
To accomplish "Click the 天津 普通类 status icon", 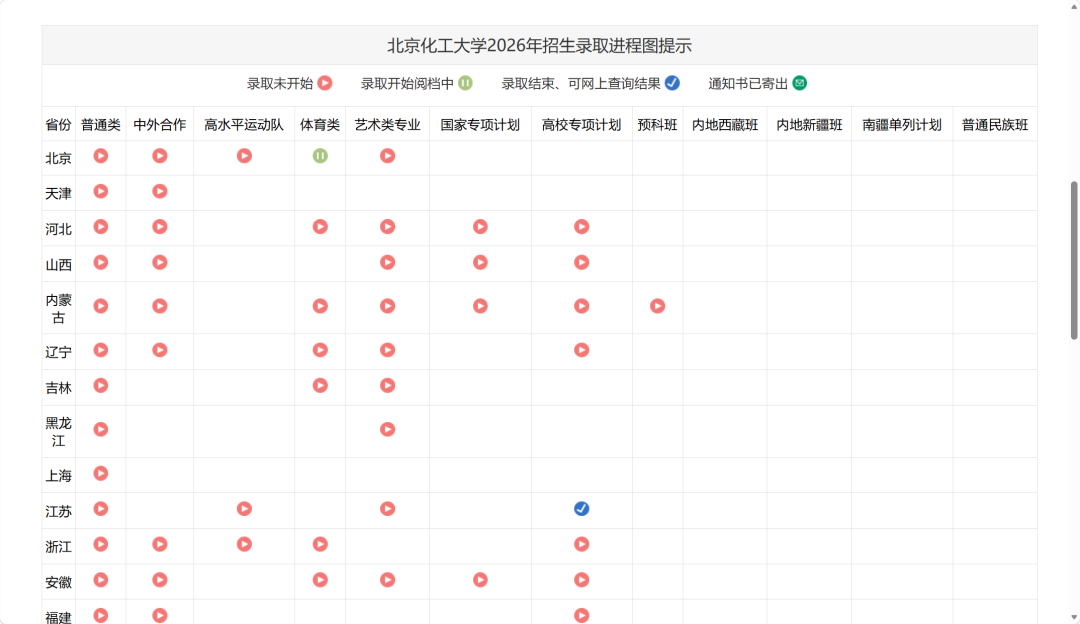I will tap(101, 191).
